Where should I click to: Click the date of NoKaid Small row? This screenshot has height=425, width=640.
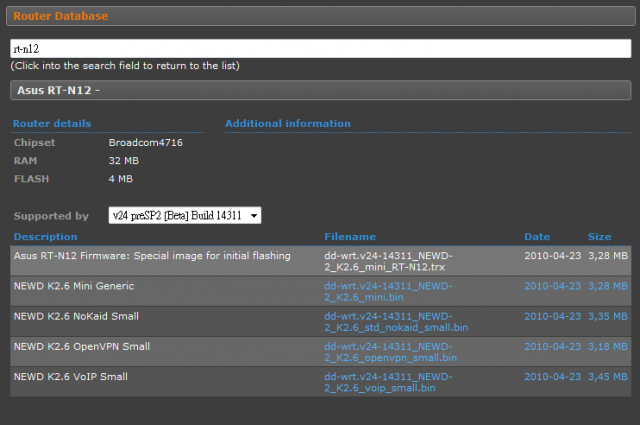click(552, 316)
